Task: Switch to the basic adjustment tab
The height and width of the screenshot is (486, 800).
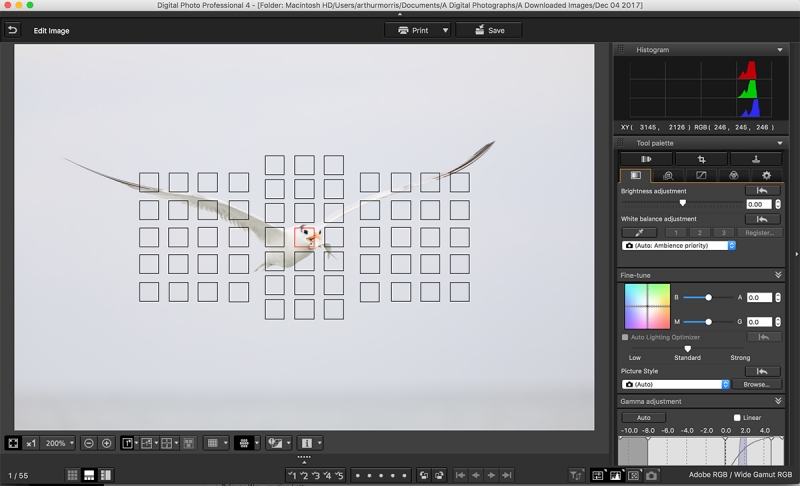Action: click(635, 175)
